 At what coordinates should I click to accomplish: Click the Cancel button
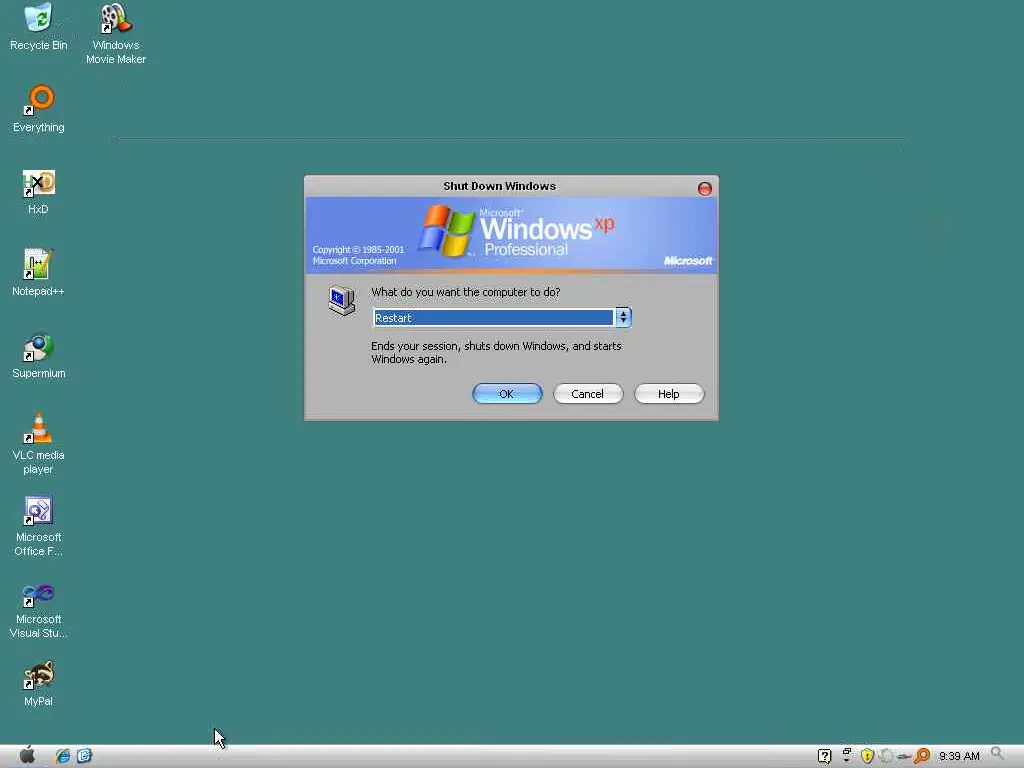tap(588, 394)
